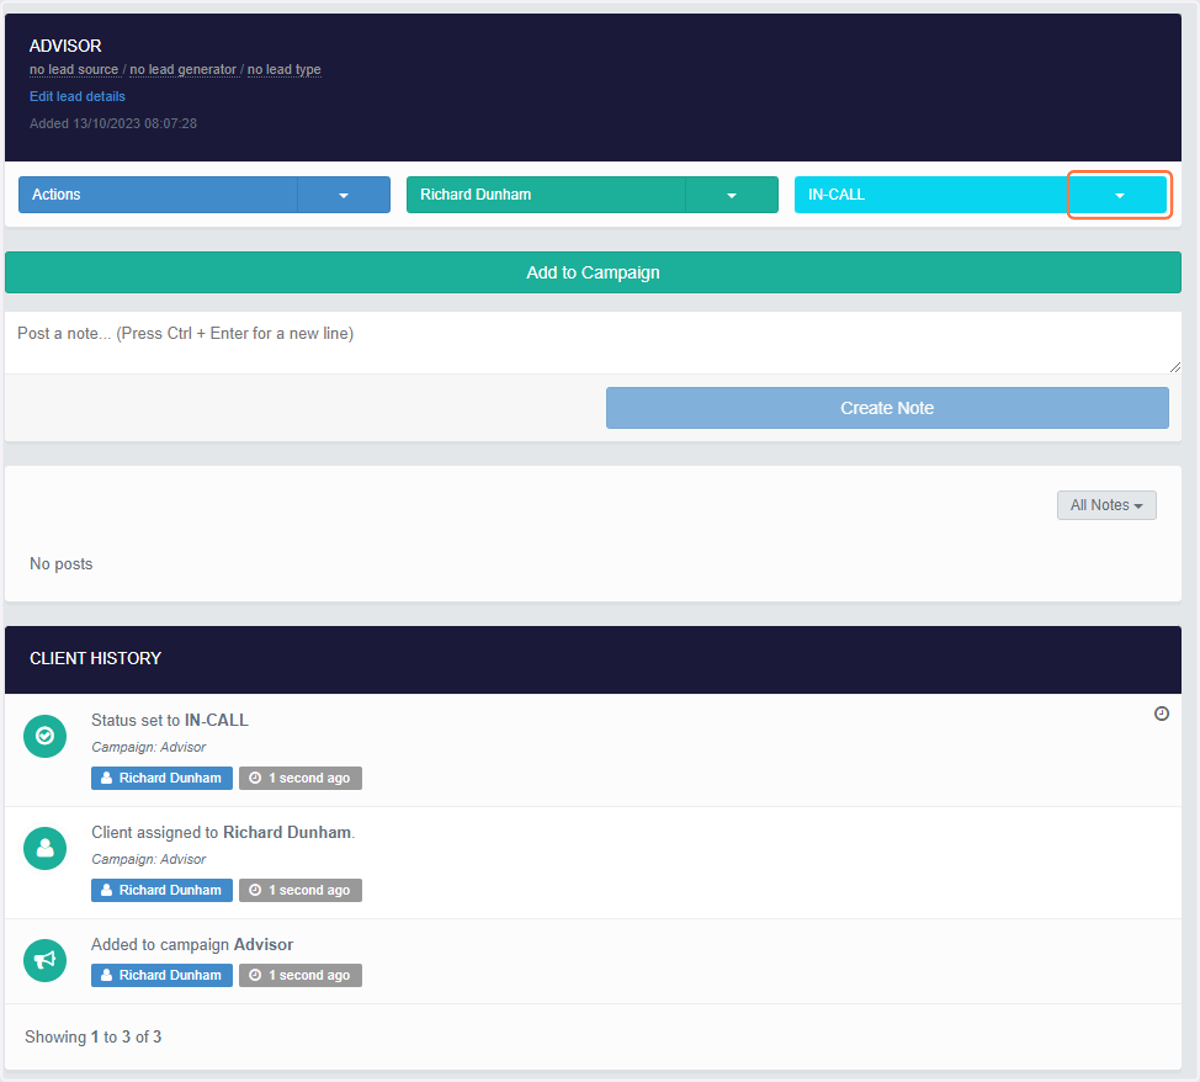Viewport: 1200px width, 1082px height.
Task: Click 'Client assigned to Richard Dunham' text
Action: click(x=223, y=832)
